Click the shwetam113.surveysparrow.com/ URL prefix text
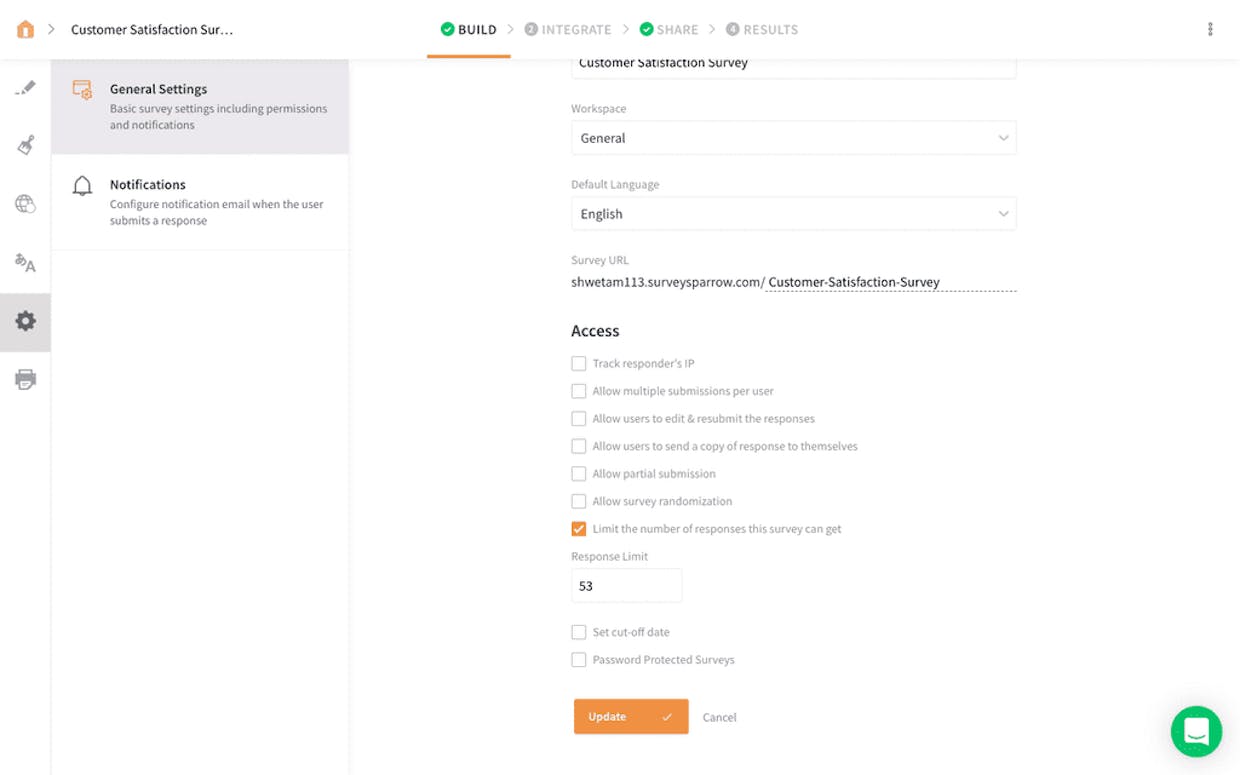This screenshot has width=1240, height=775. click(x=668, y=282)
